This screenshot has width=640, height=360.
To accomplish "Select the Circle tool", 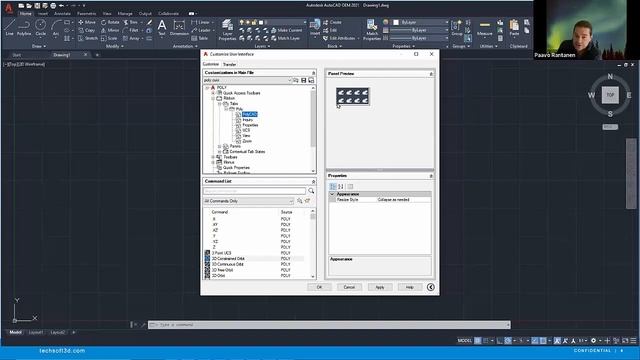I will point(40,28).
